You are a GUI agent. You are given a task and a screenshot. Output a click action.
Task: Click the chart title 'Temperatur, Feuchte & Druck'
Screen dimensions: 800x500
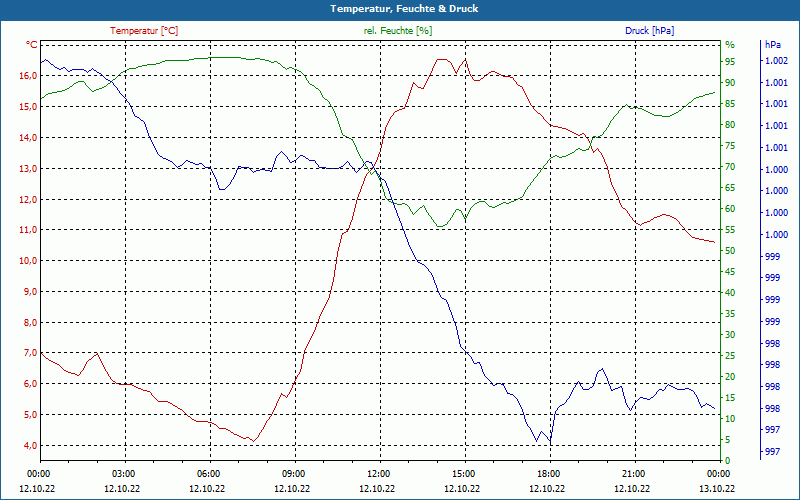click(404, 9)
